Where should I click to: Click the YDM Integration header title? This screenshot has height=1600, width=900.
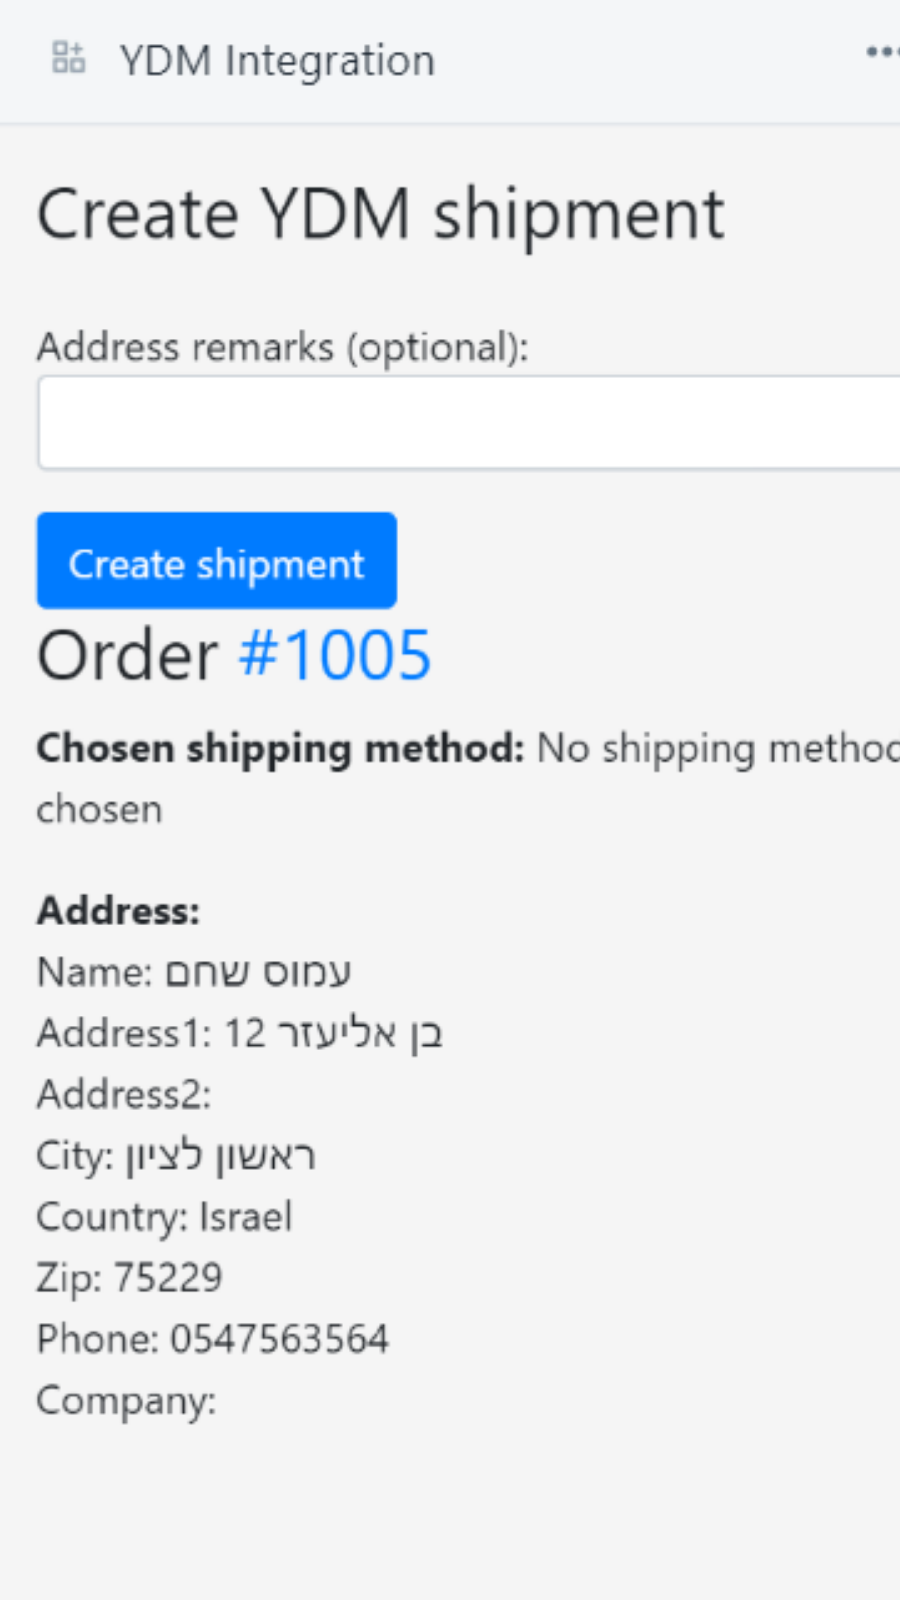[277, 58]
